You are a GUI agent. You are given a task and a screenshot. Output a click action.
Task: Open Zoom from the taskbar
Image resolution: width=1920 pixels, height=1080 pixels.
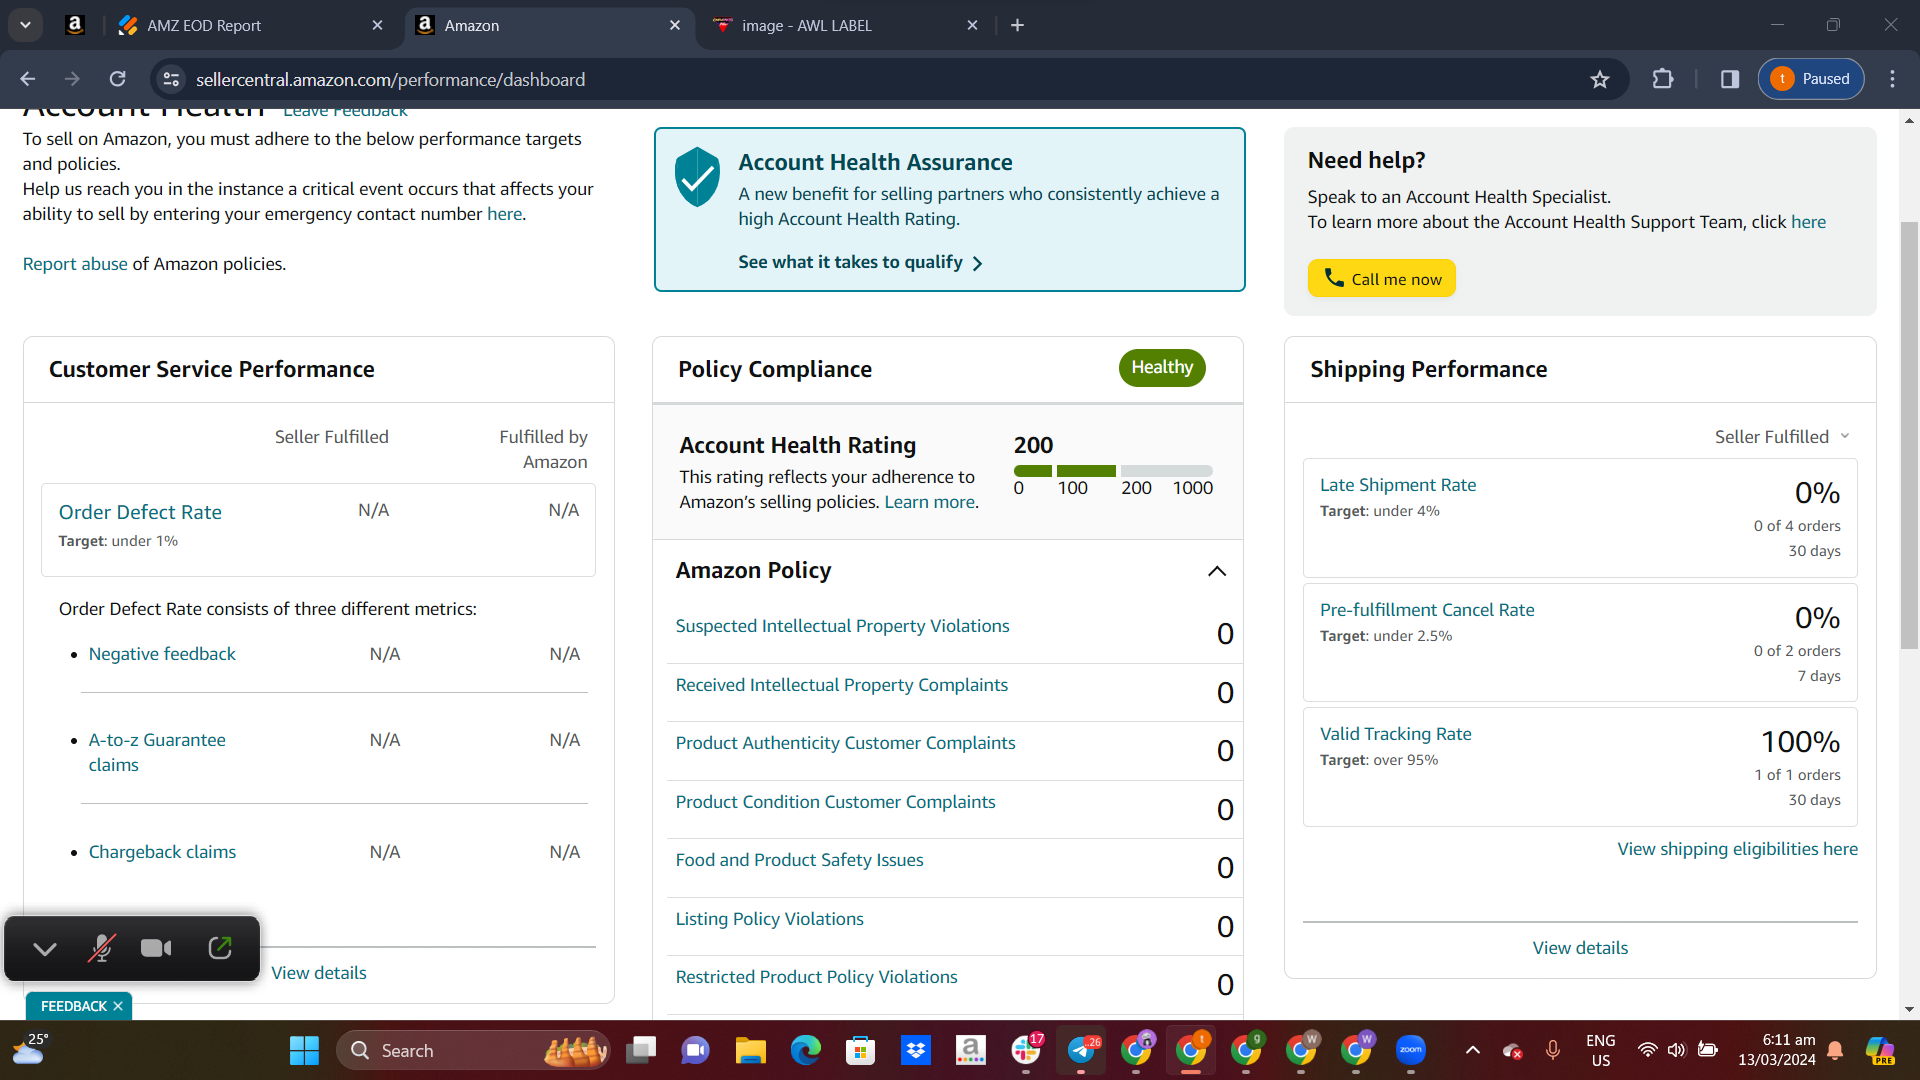[x=1411, y=1051]
